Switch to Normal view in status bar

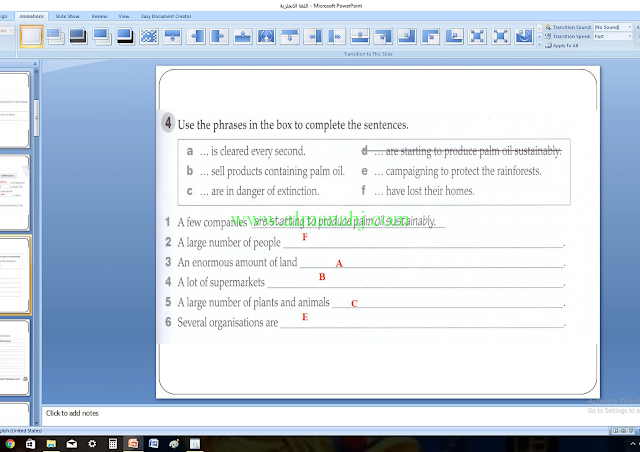tap(615, 431)
